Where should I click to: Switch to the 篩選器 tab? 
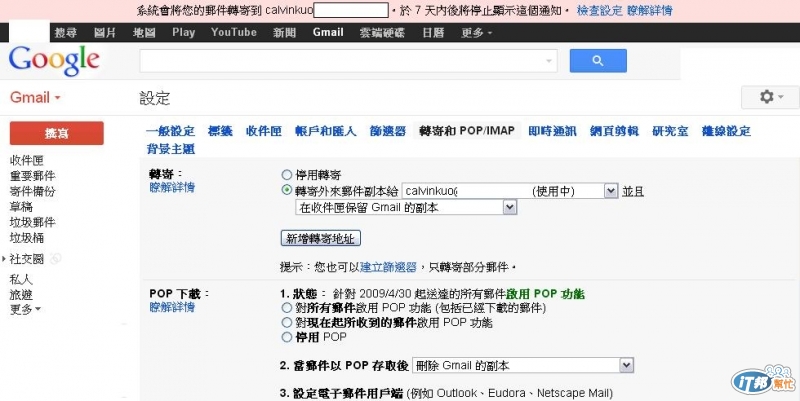coord(388,131)
